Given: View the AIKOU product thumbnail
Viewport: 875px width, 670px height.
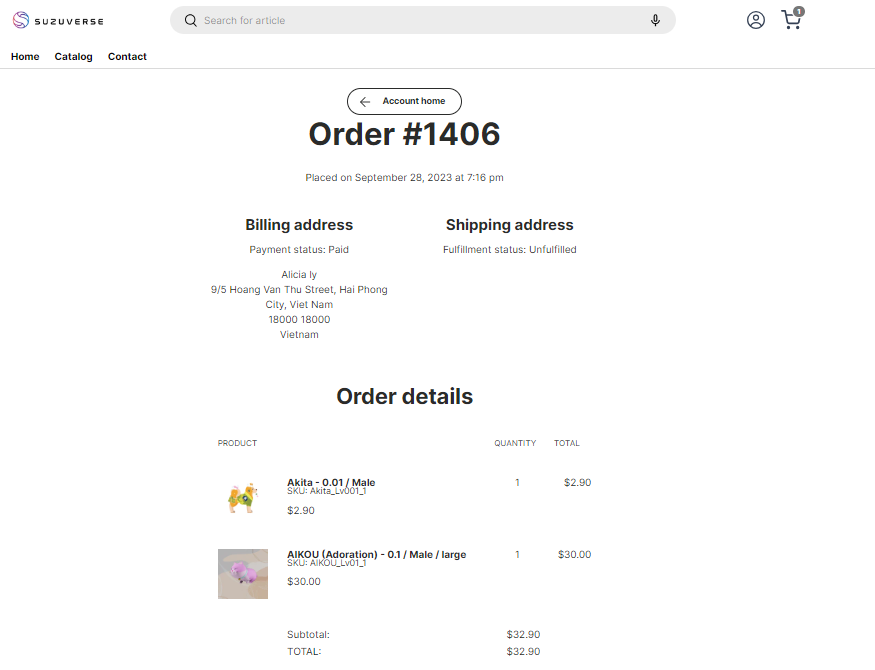Looking at the screenshot, I should [x=242, y=573].
